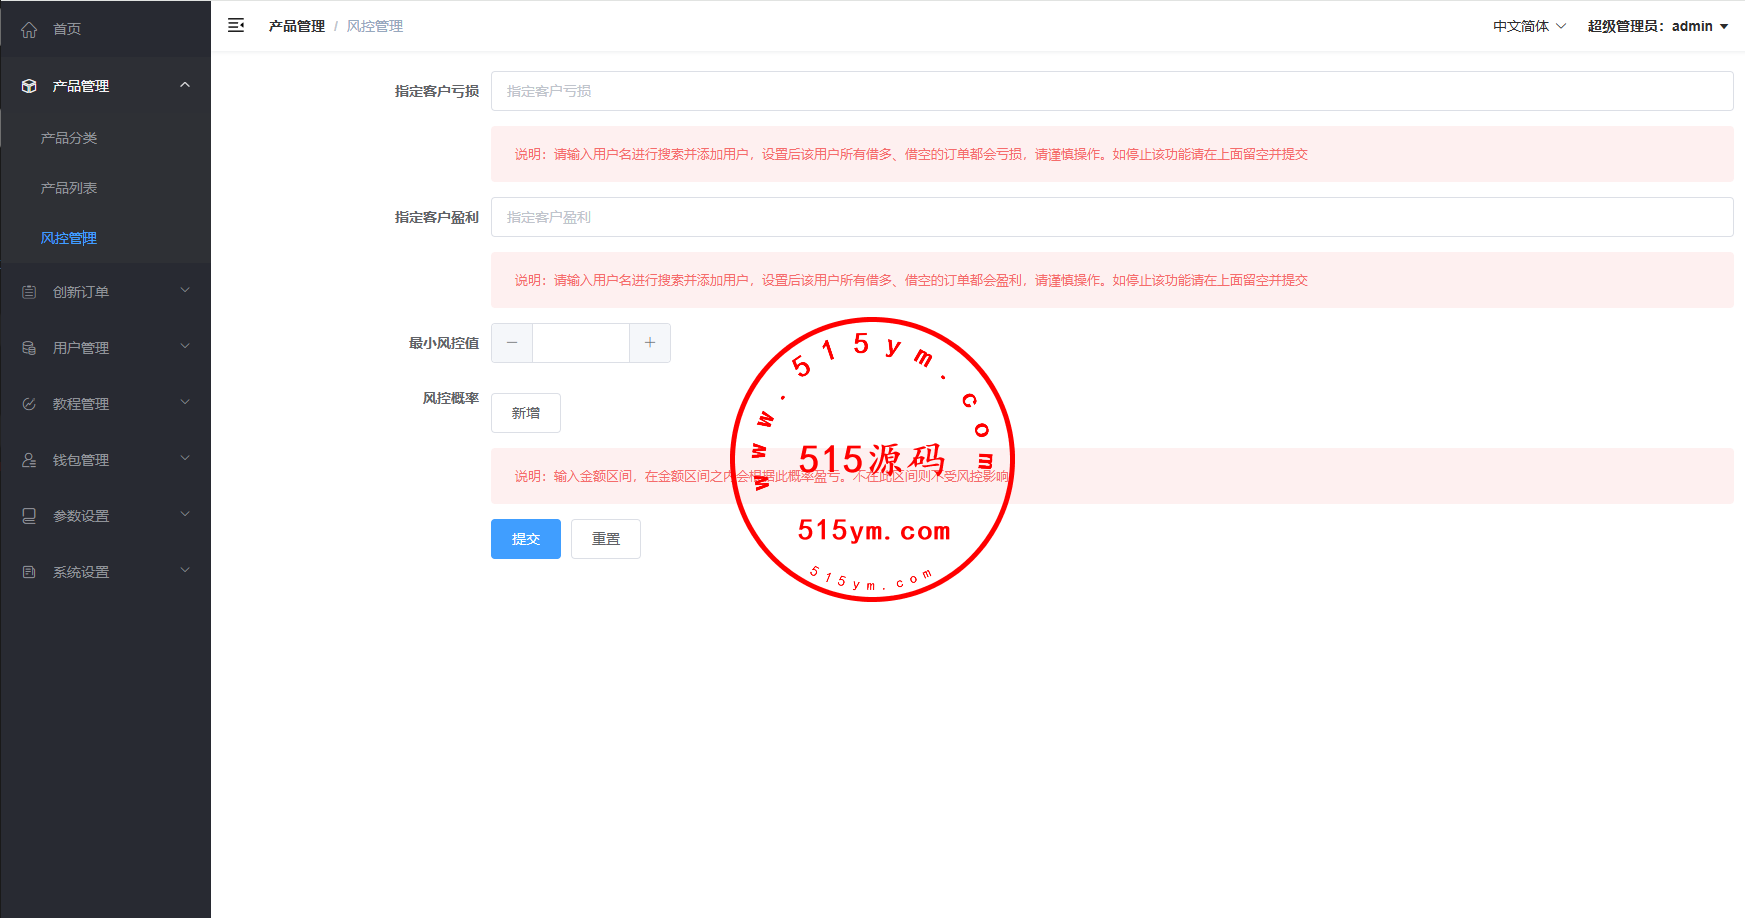This screenshot has height=918, width=1745.
Task: Toggle sidebar with the hamburger icon
Action: (x=236, y=26)
